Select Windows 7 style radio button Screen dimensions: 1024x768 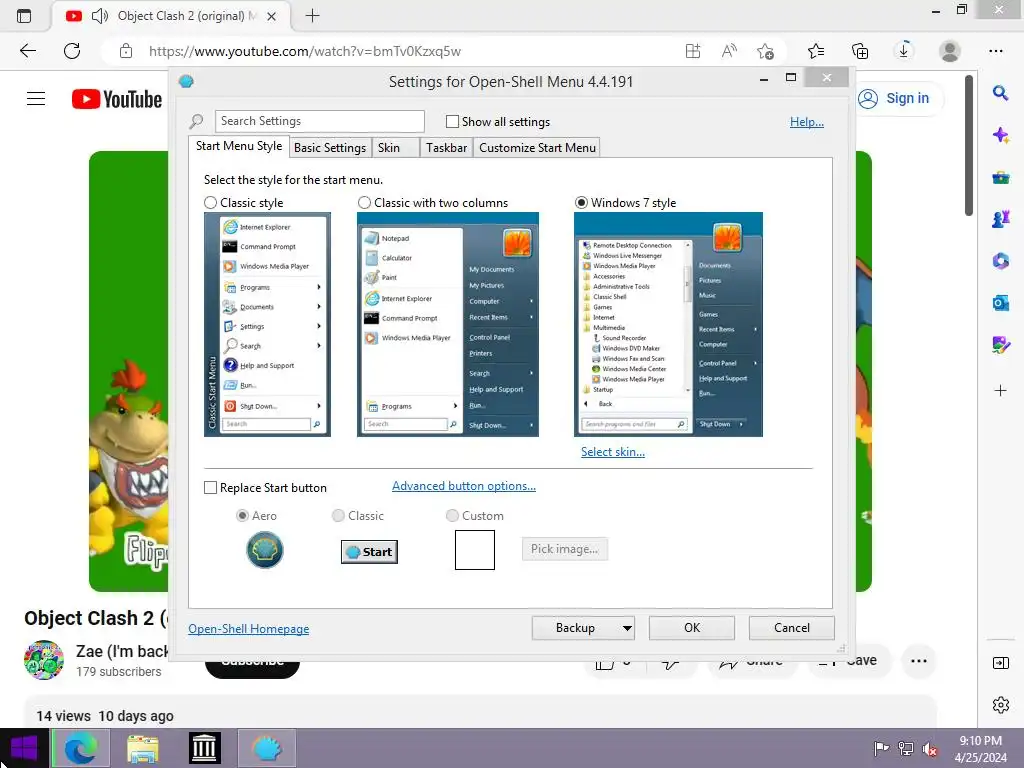tap(581, 202)
